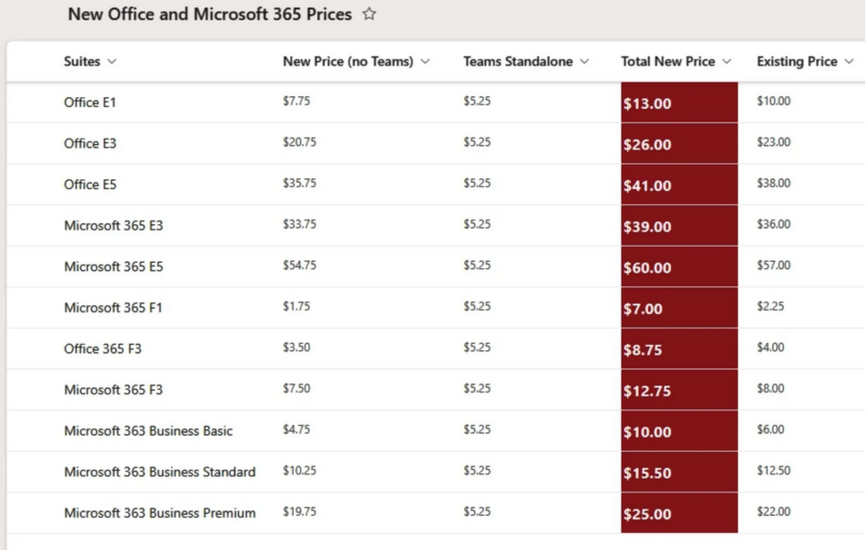Open New Price (no Teams) column menu chevron

pyautogui.click(x=425, y=61)
